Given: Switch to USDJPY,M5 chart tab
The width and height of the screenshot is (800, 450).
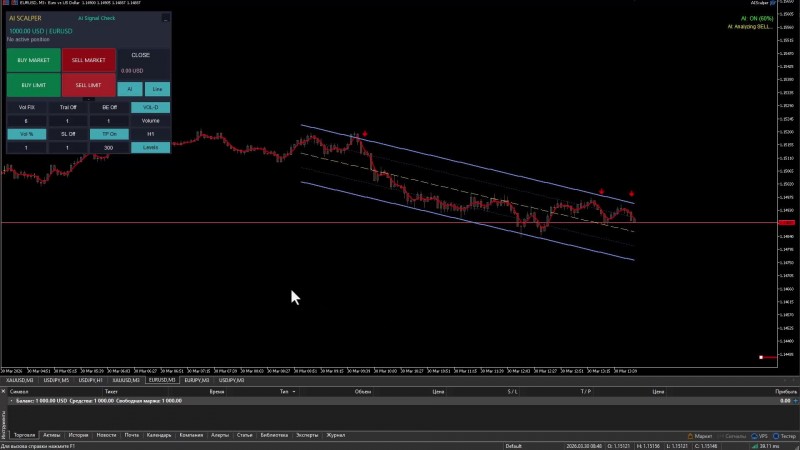Looking at the screenshot, I should point(56,381).
